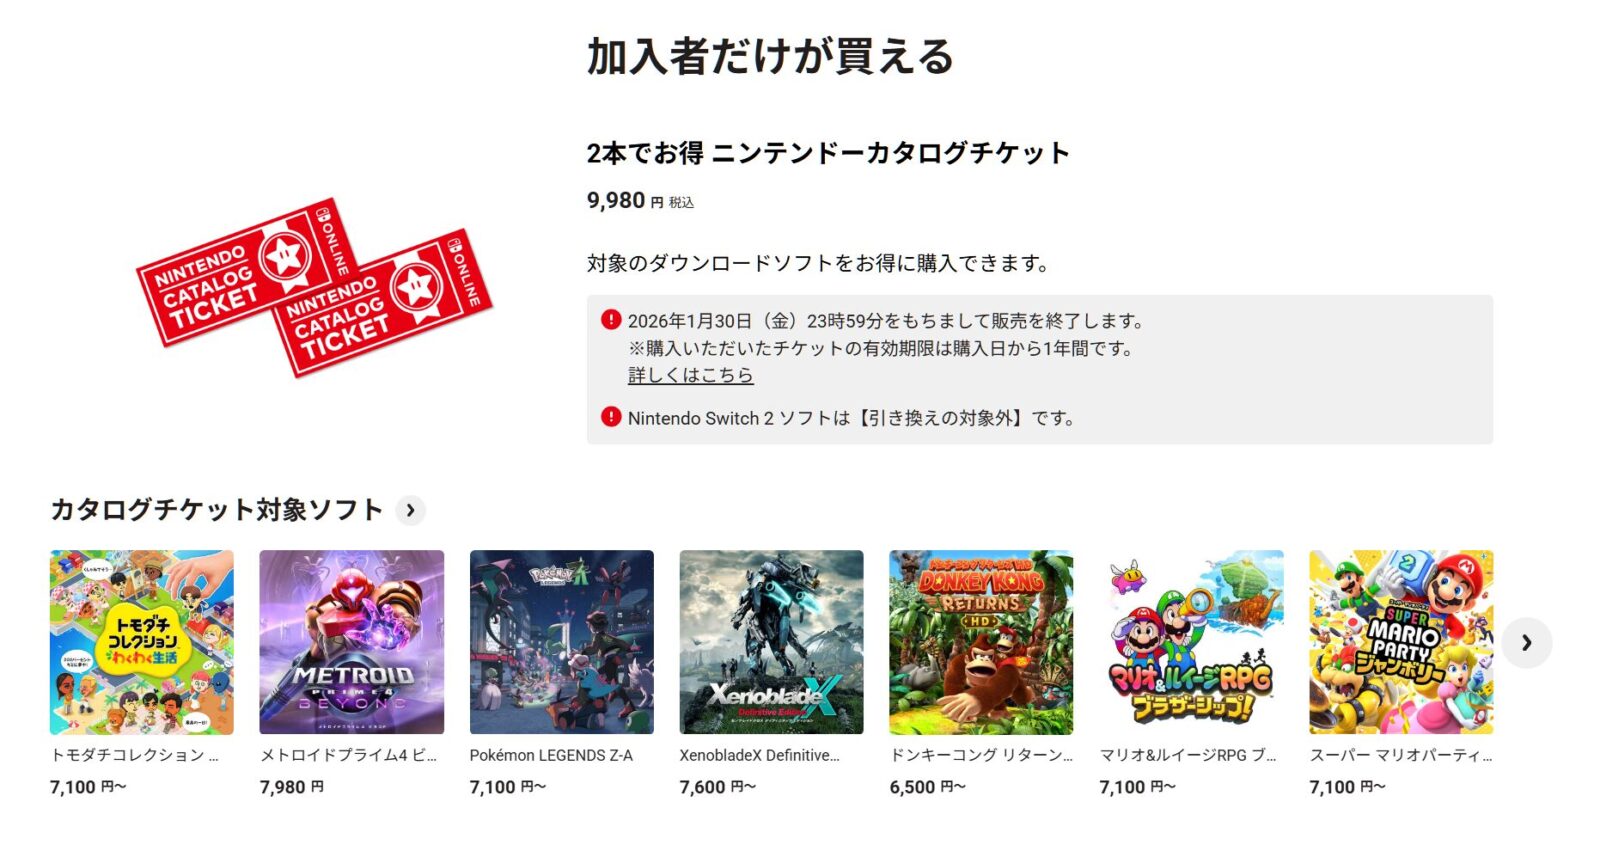Click the Pokémon LEGENDS Z-A title text
Image resolution: width=1600 pixels, height=851 pixels.
551,755
